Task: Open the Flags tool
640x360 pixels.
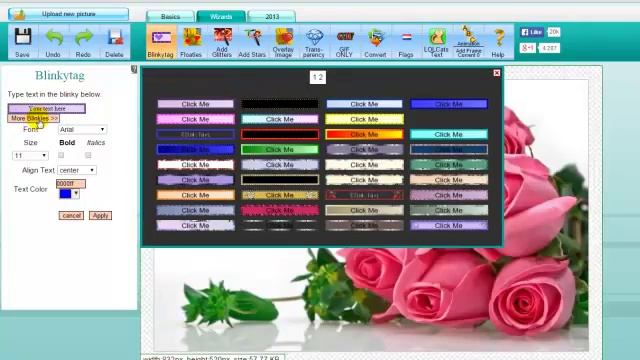Action: click(x=406, y=42)
